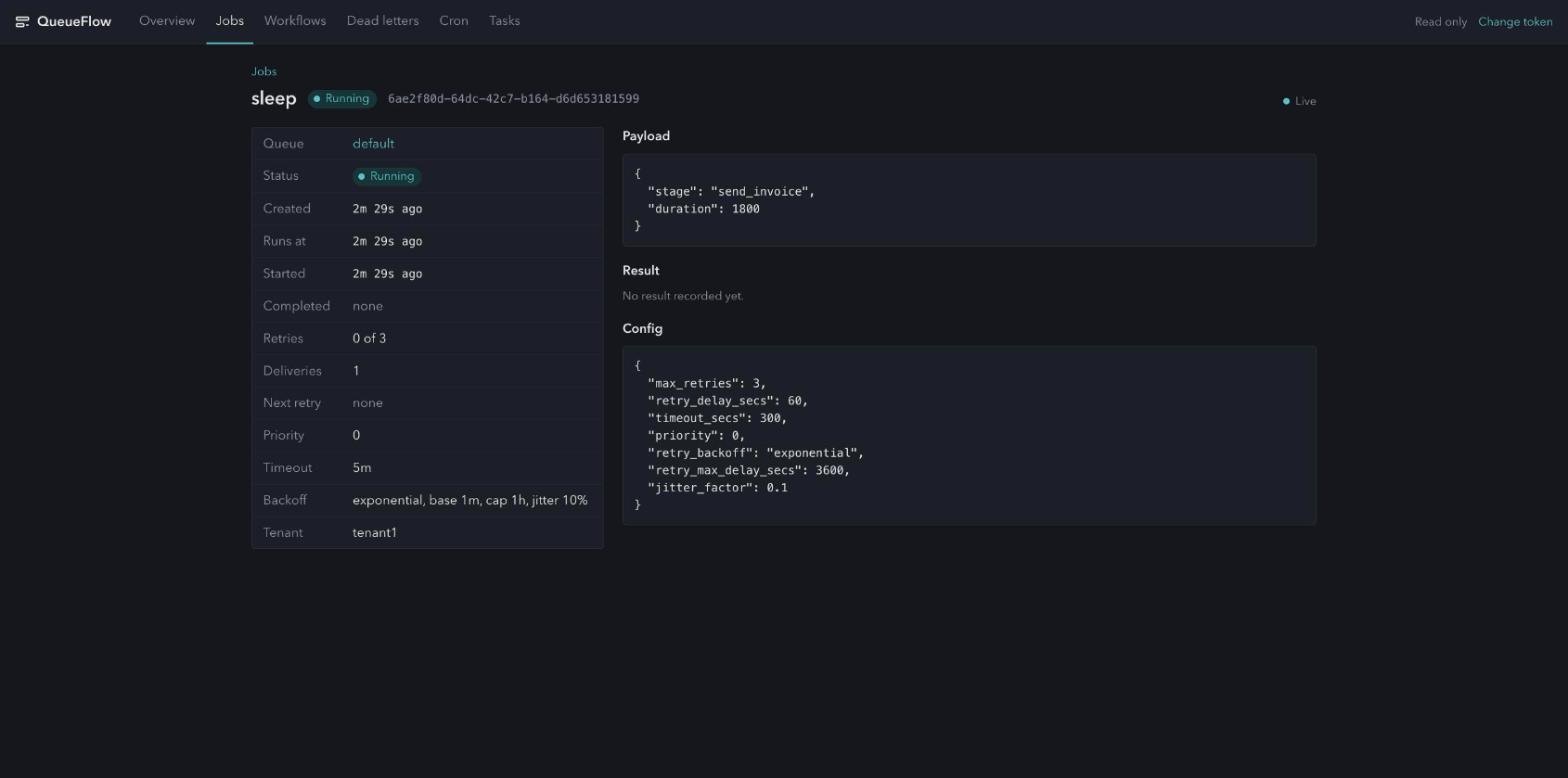
Task: Click the Completed value none
Action: 368,306
